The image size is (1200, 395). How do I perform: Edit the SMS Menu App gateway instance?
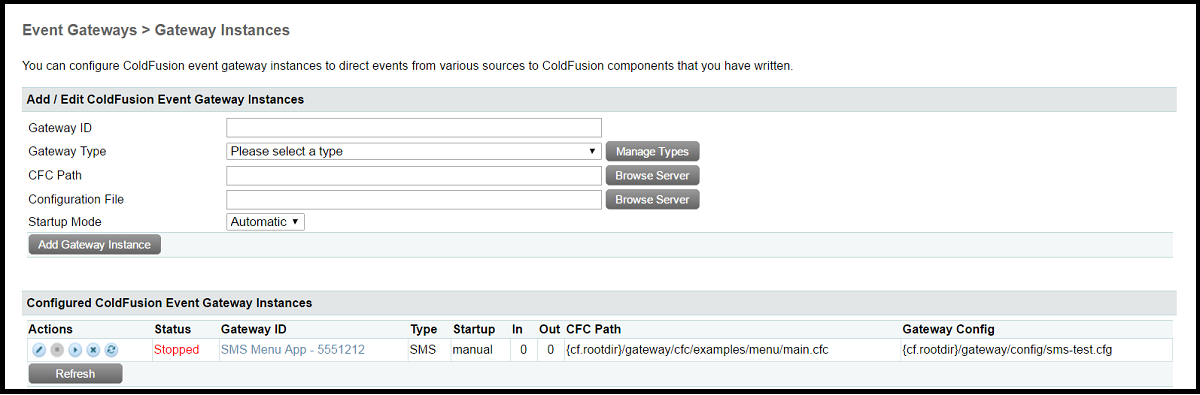pyautogui.click(x=39, y=350)
